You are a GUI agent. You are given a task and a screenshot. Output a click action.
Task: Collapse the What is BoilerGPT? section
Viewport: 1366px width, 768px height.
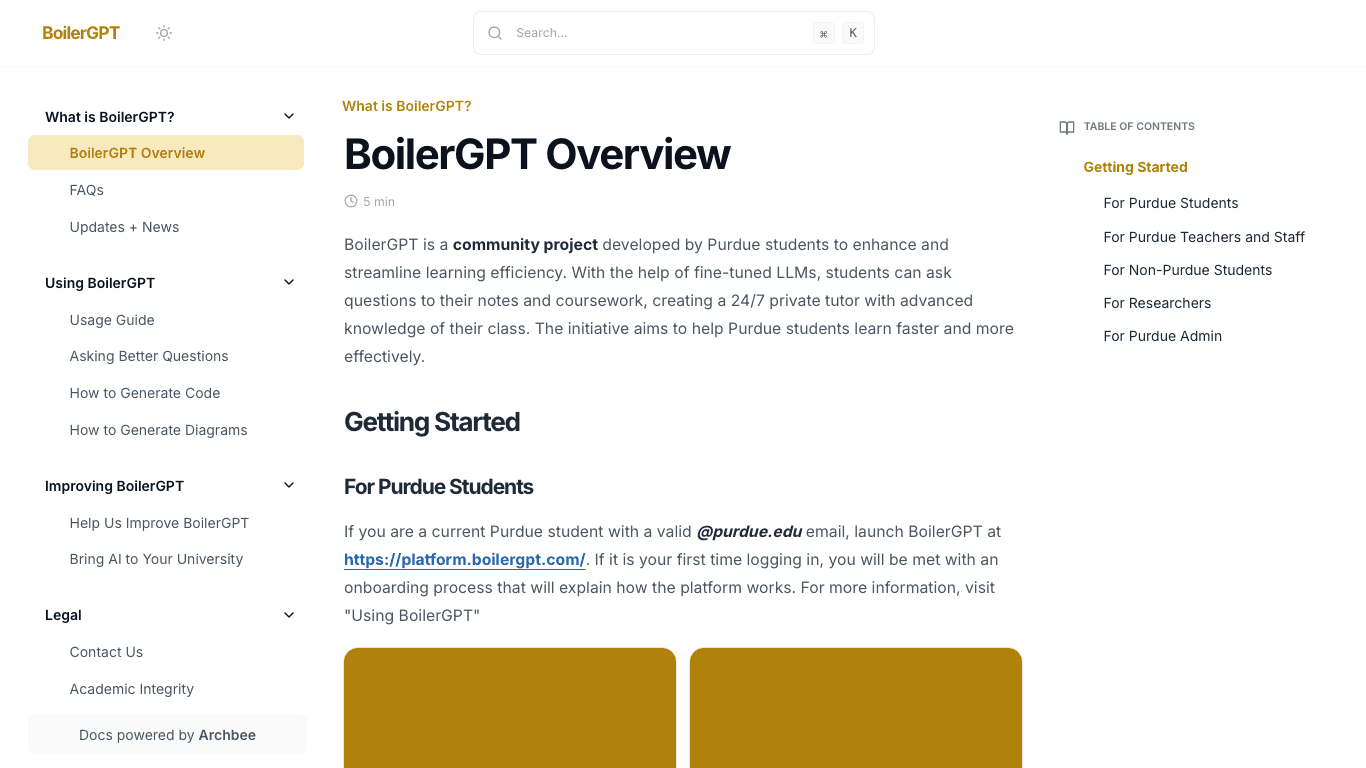(x=288, y=115)
